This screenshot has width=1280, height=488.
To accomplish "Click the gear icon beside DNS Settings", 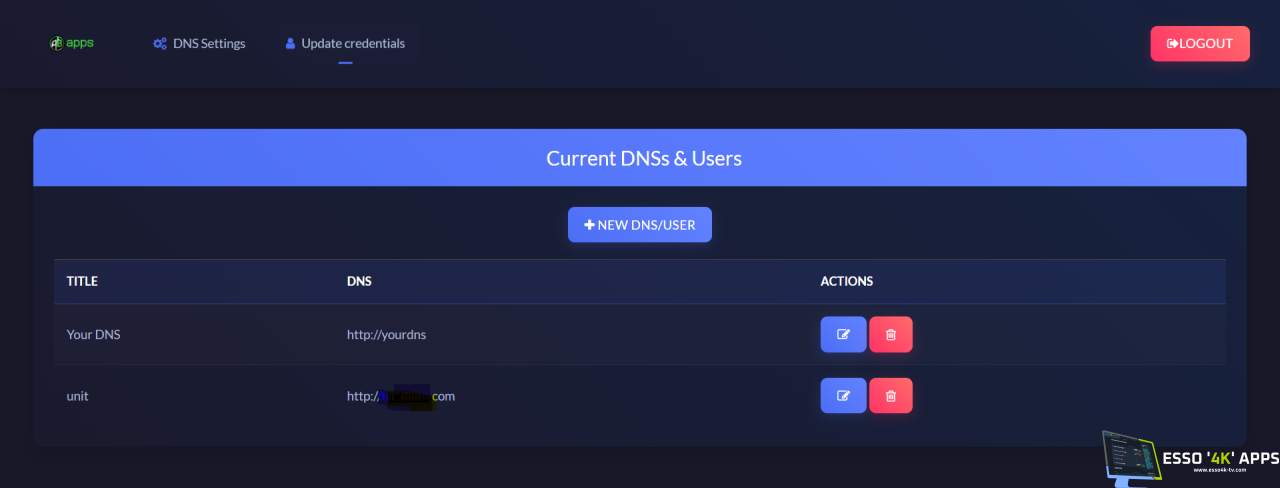I will click(x=160, y=44).
